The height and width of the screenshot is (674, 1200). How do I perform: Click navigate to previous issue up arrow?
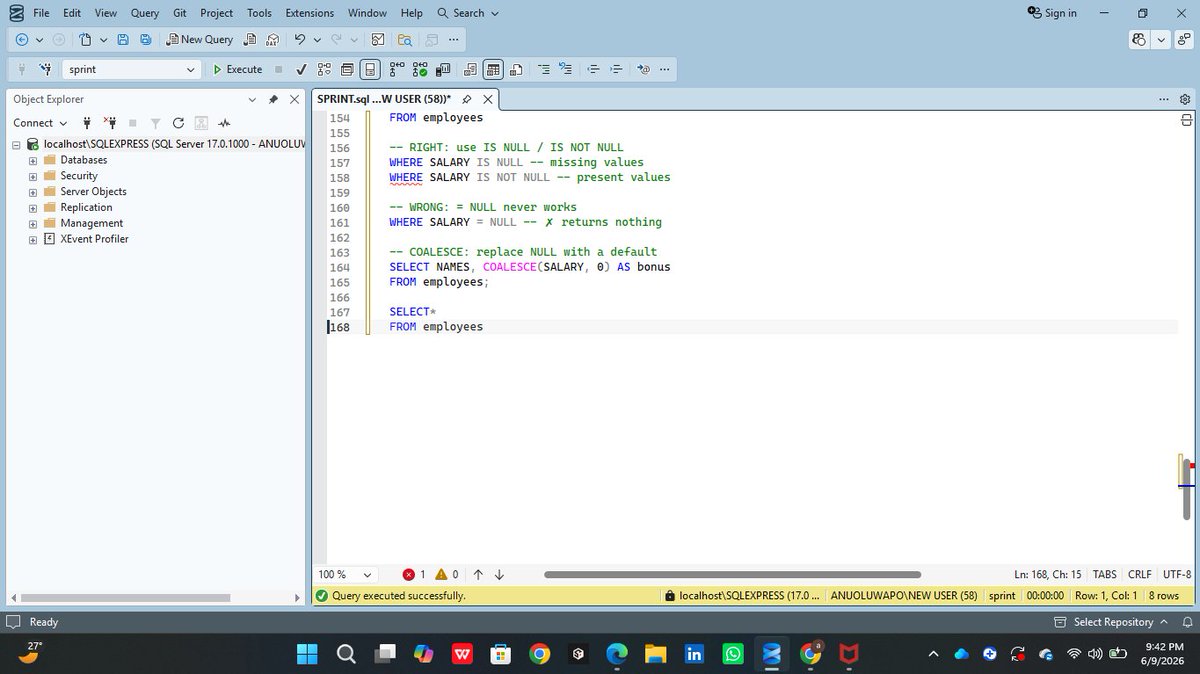pyautogui.click(x=478, y=574)
